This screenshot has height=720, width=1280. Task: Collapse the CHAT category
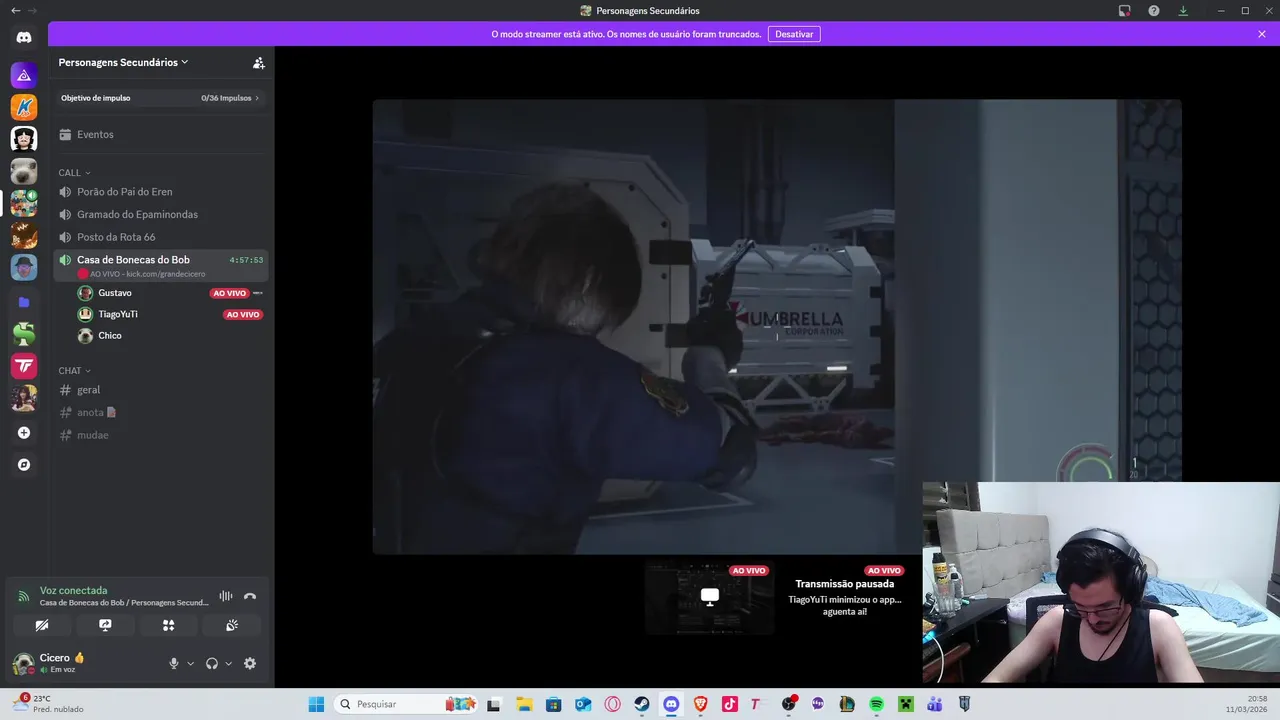[74, 371]
